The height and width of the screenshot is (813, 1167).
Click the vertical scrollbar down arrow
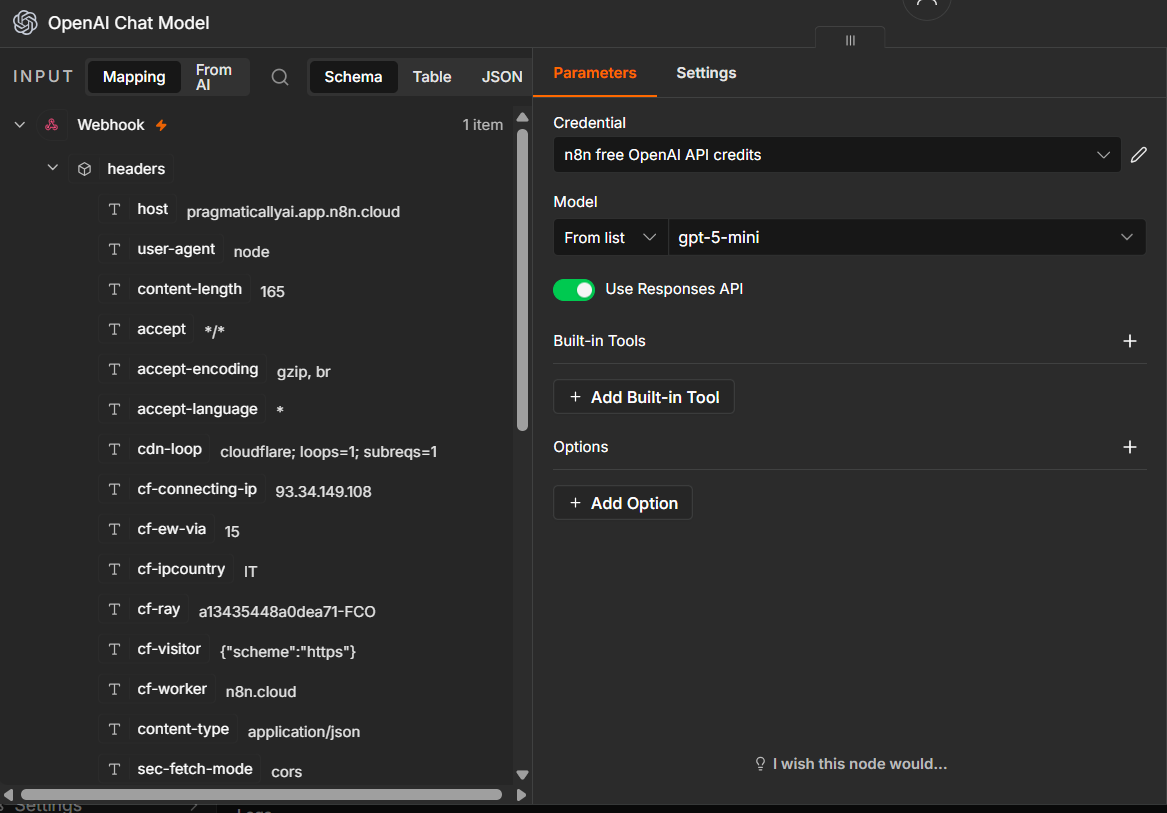click(x=522, y=775)
